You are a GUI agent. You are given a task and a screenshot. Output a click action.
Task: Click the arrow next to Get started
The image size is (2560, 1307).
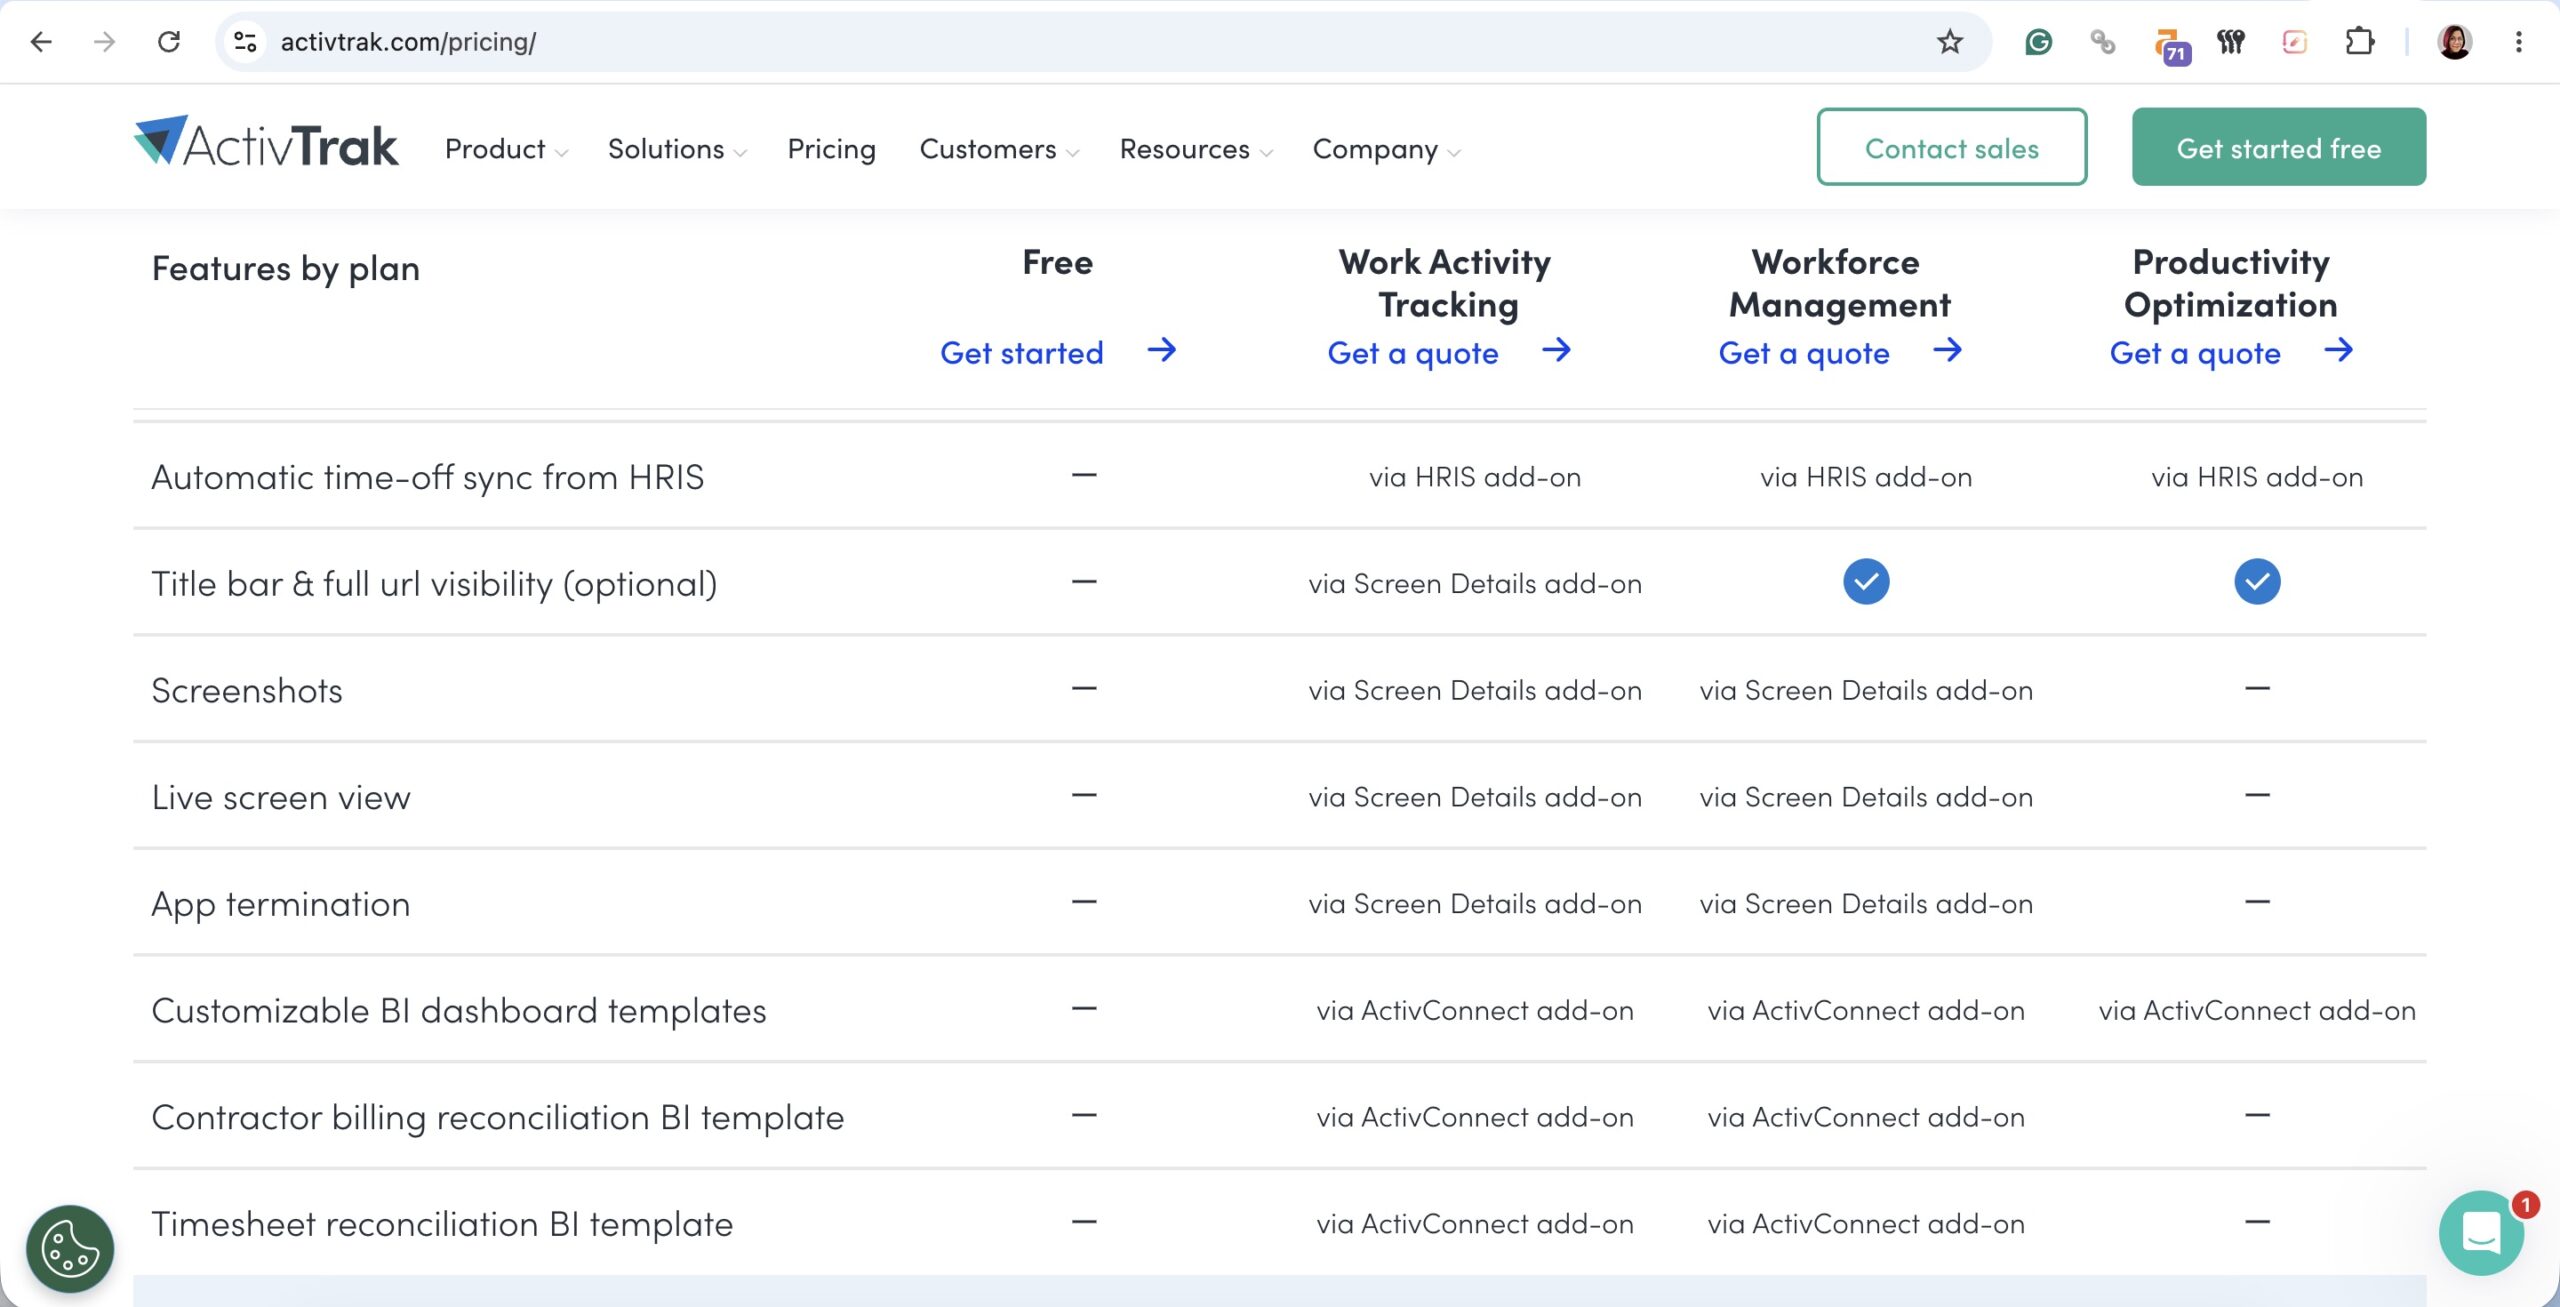coord(1161,350)
